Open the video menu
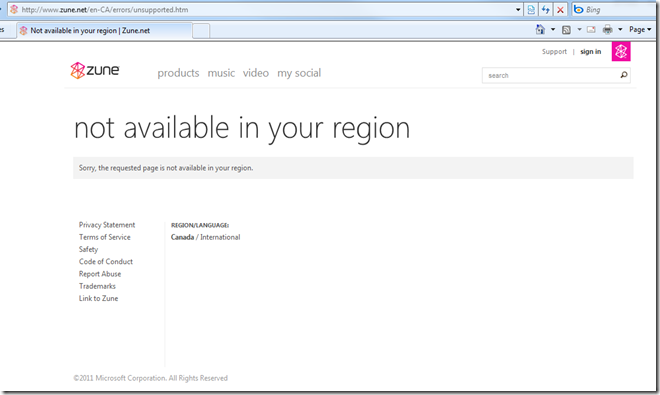This screenshot has height=395, width=660. click(x=255, y=73)
